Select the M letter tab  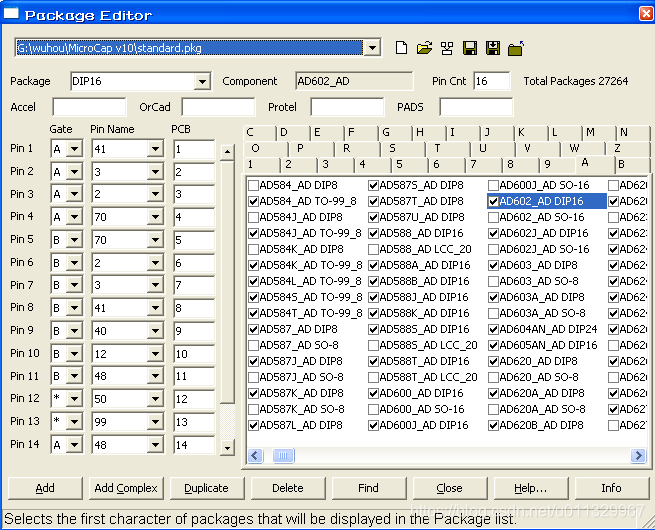coord(599,133)
